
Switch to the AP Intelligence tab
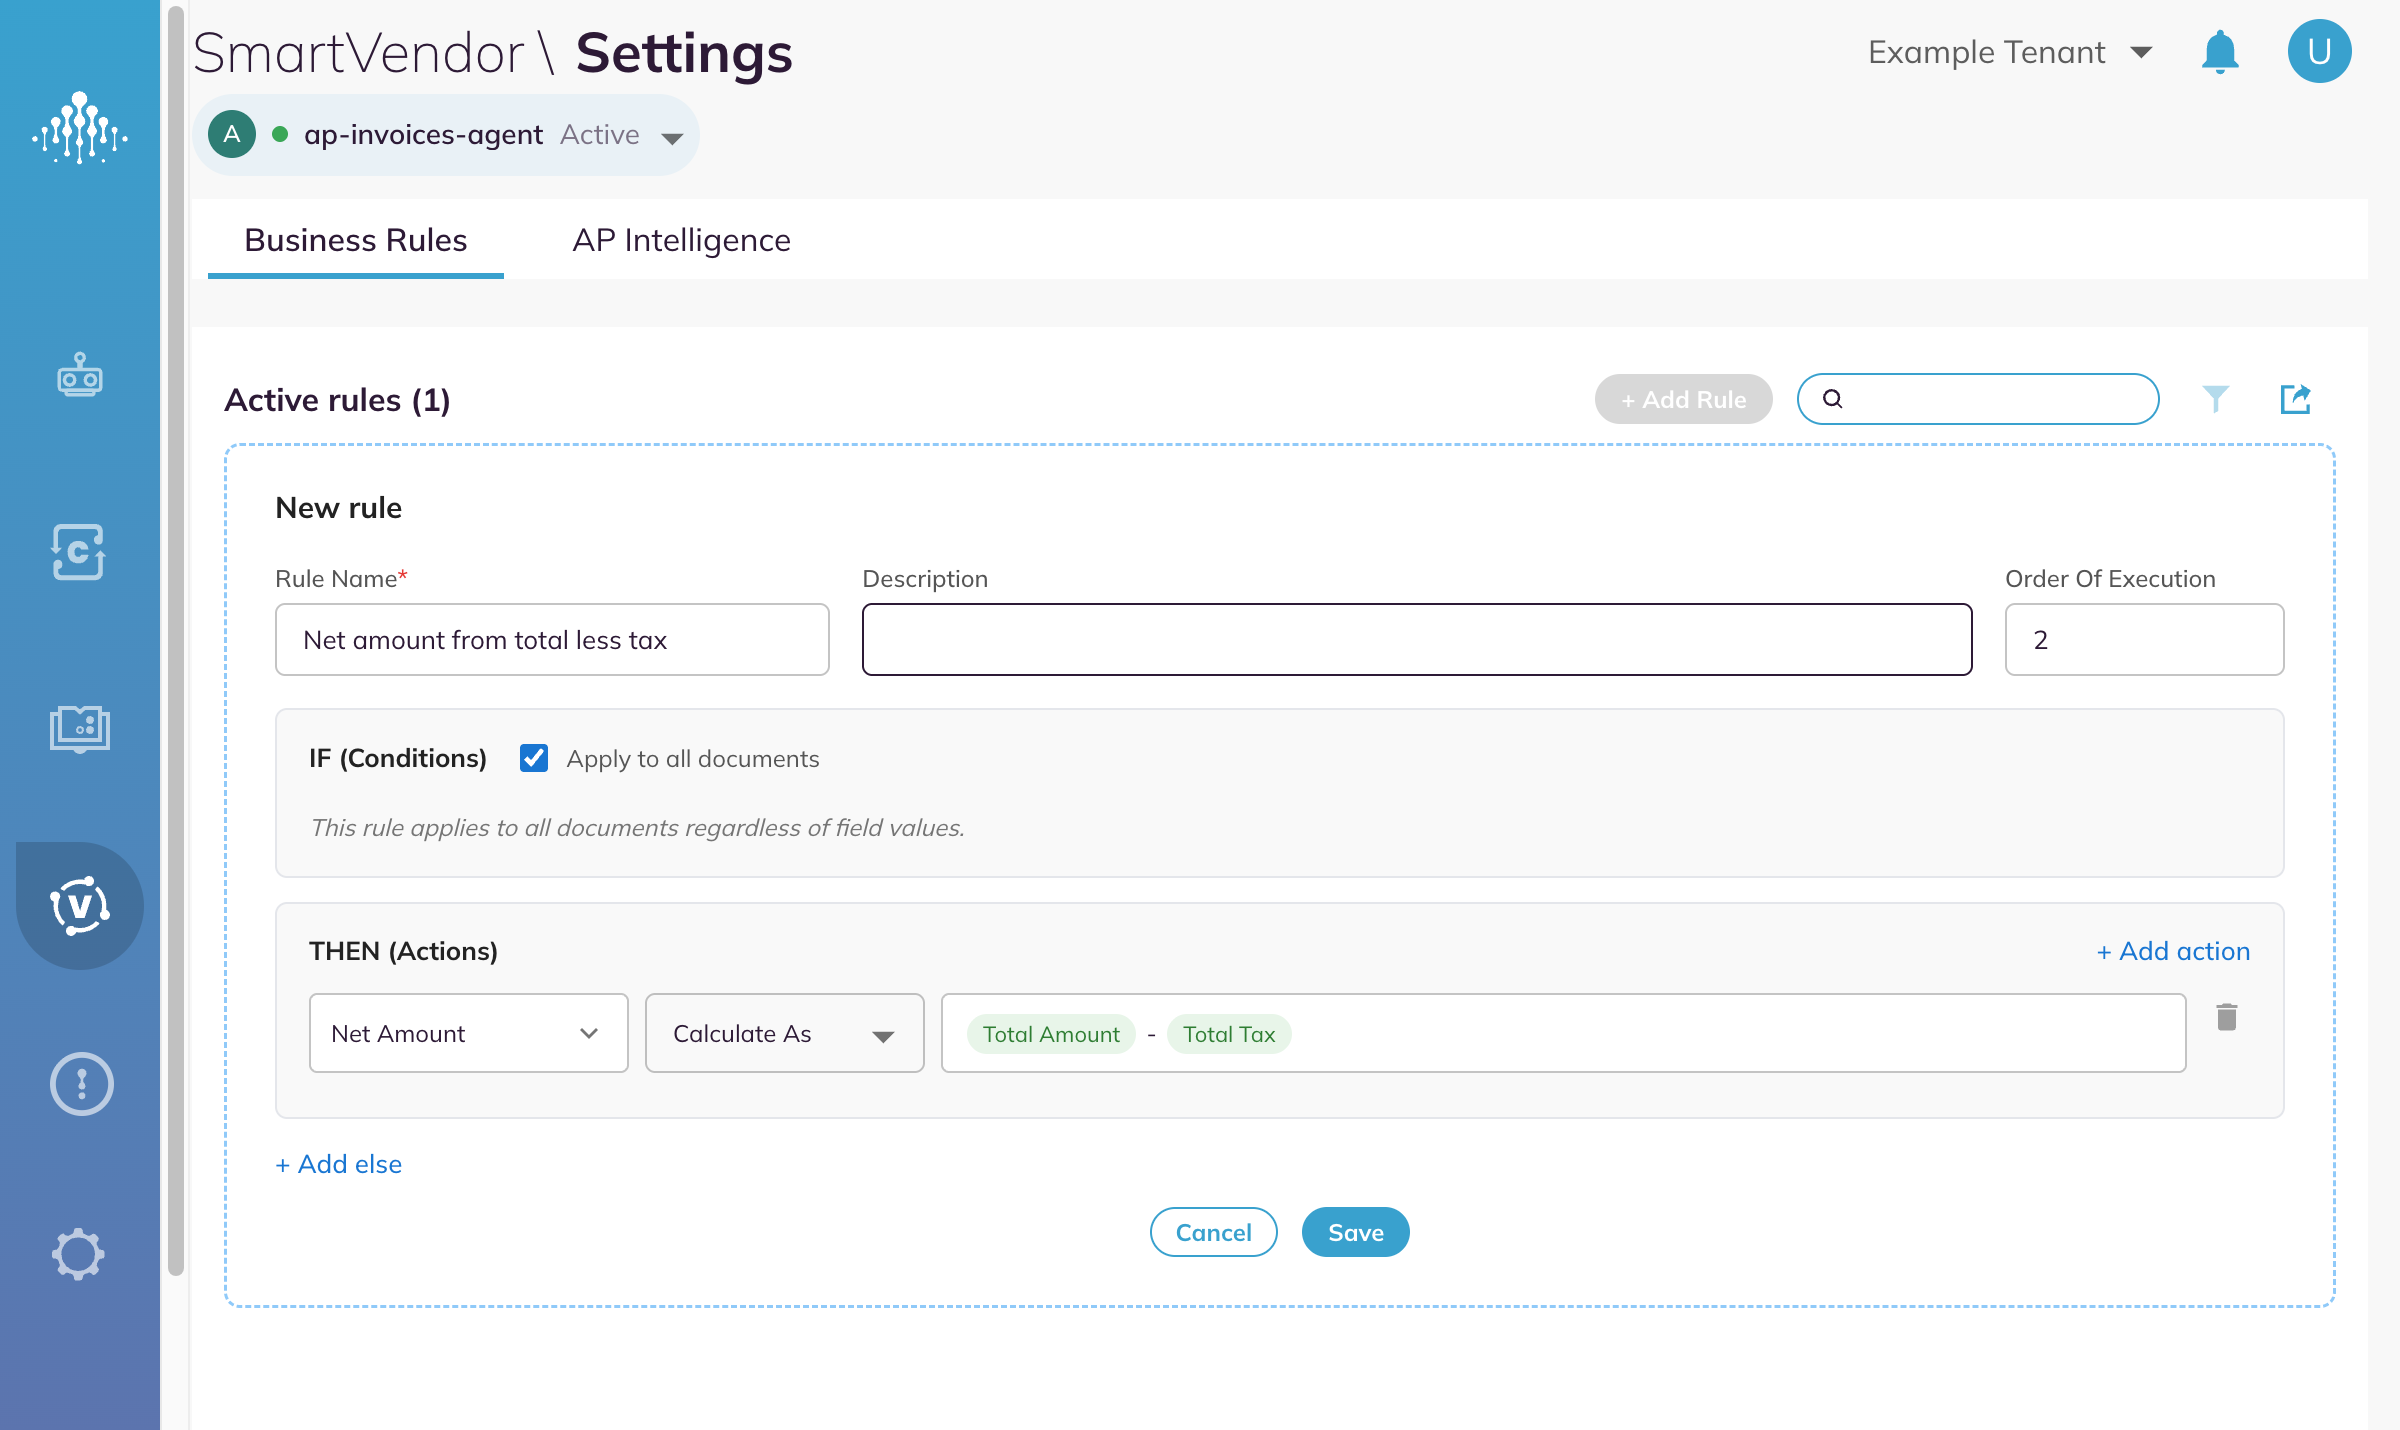(x=682, y=240)
